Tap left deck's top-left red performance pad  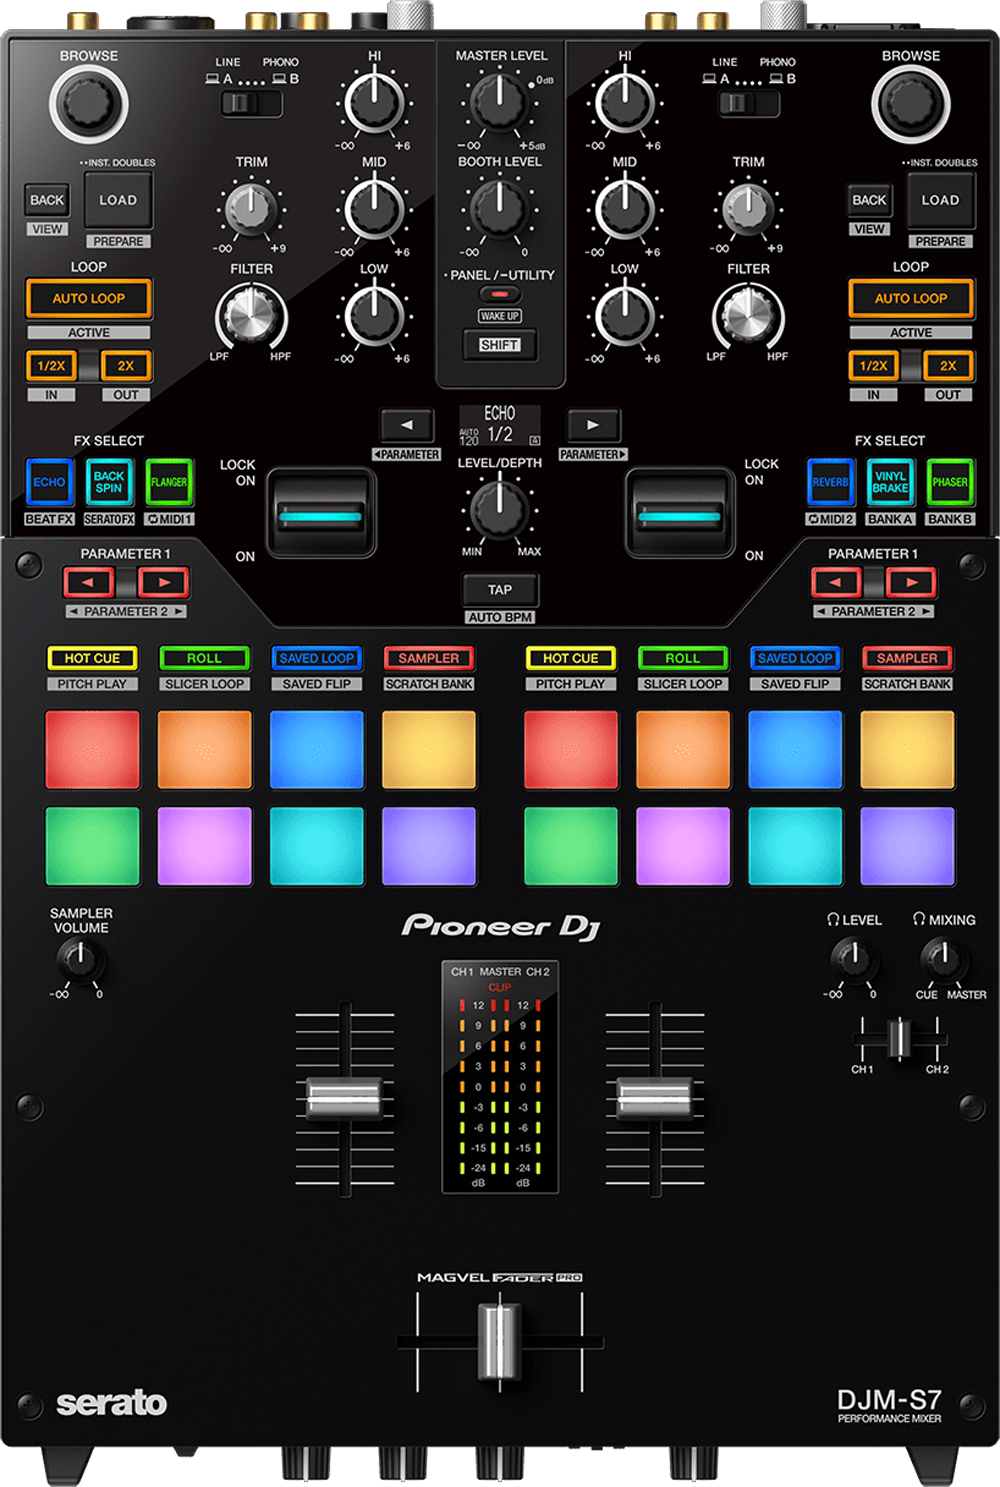pos(92,750)
